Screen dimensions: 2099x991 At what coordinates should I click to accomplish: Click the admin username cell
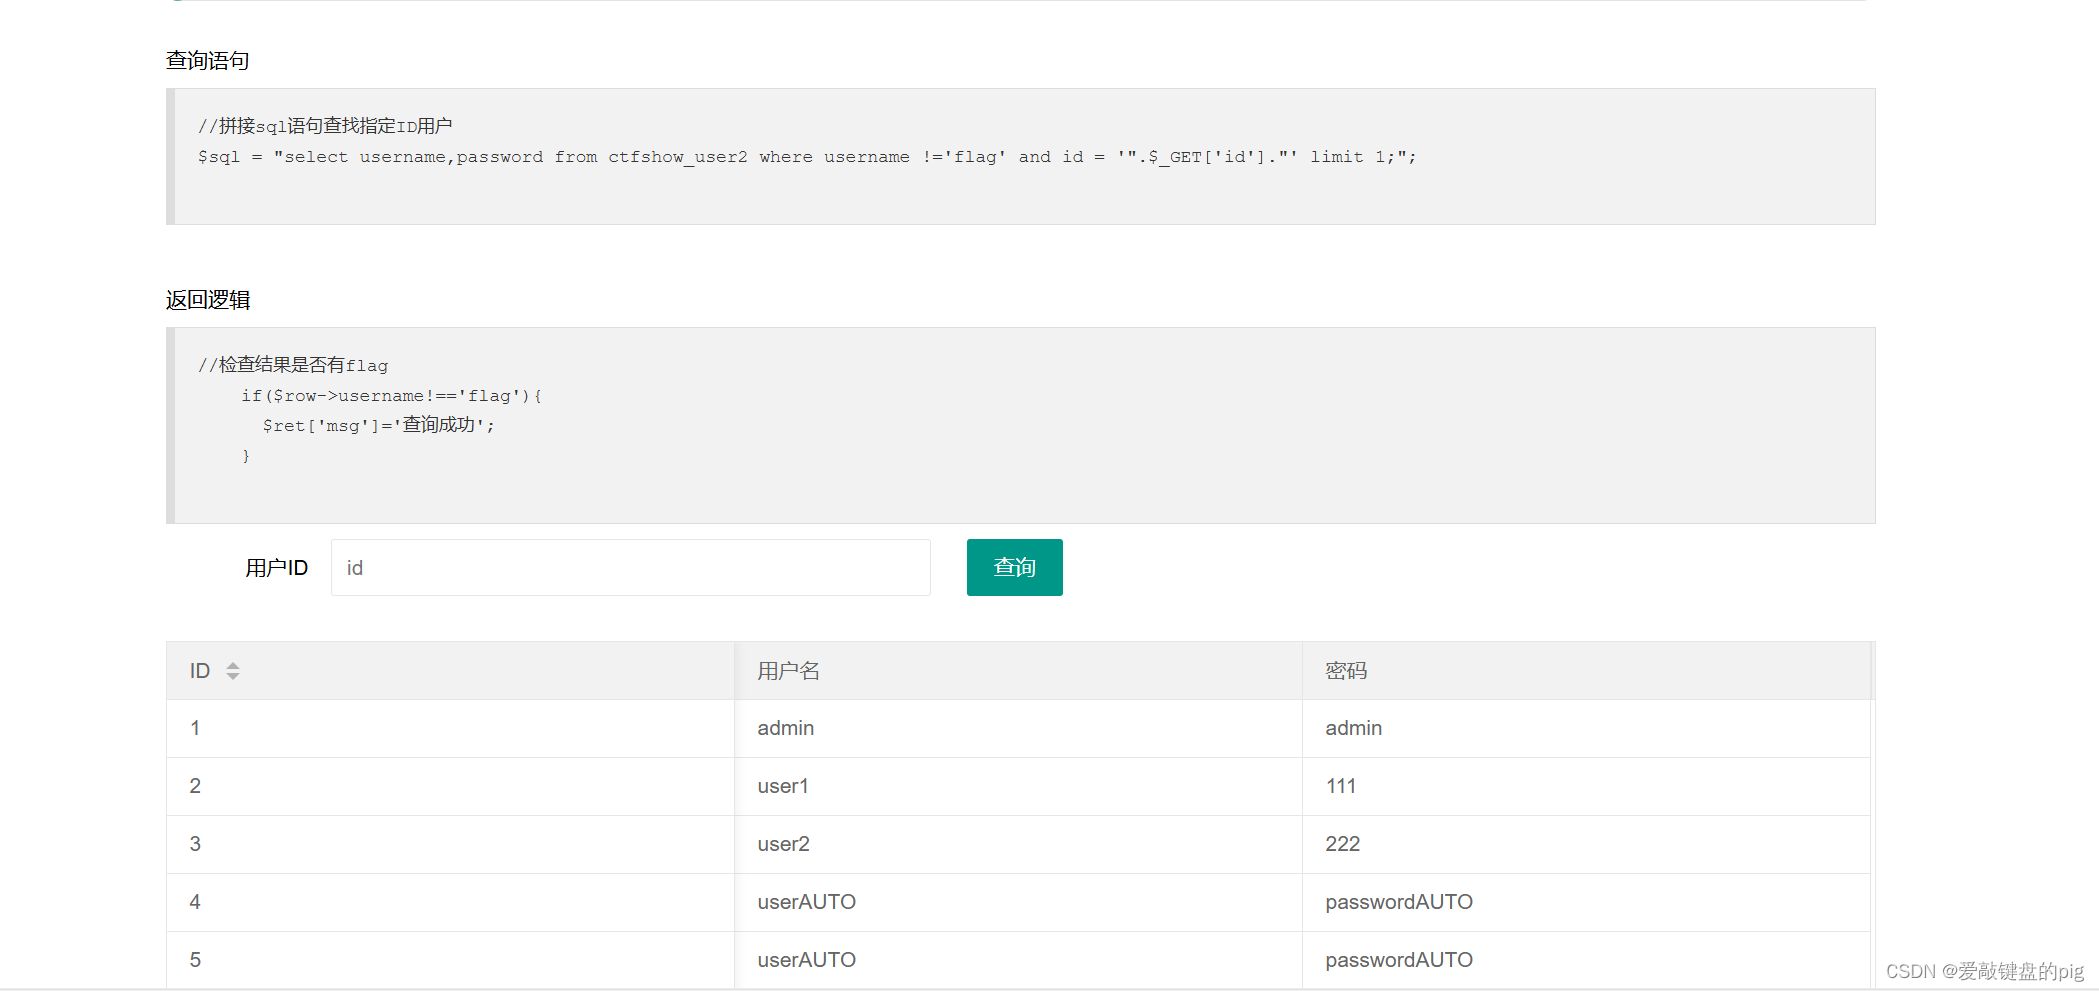coord(1018,728)
